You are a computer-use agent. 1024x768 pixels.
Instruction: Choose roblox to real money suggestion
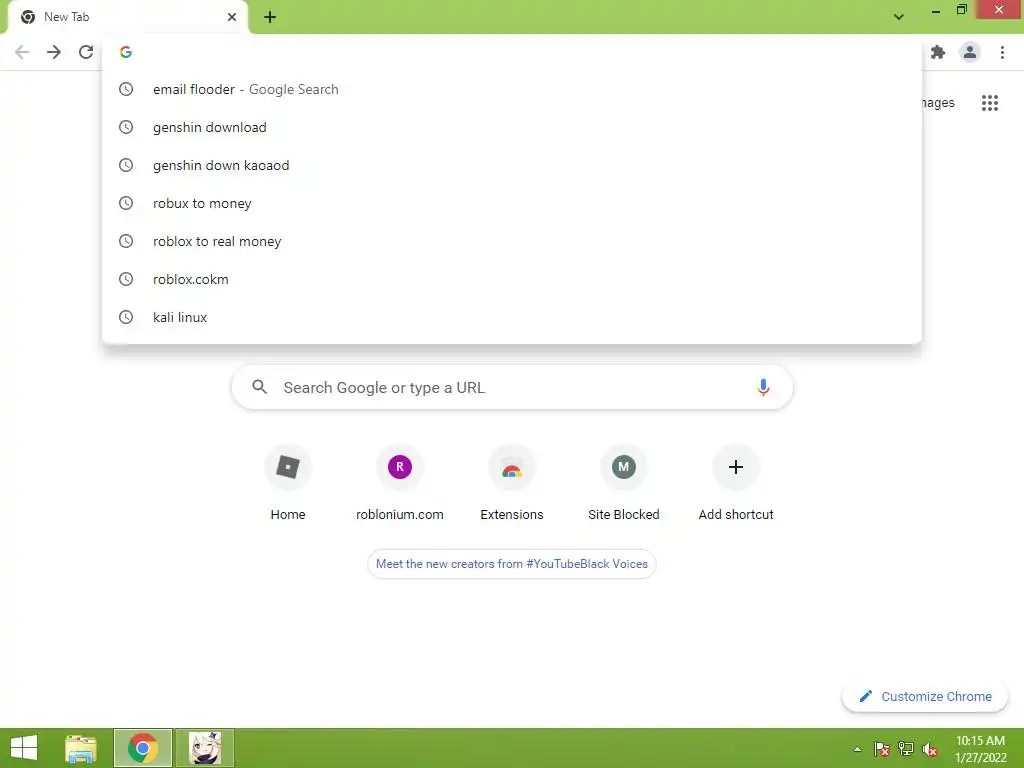coord(512,241)
